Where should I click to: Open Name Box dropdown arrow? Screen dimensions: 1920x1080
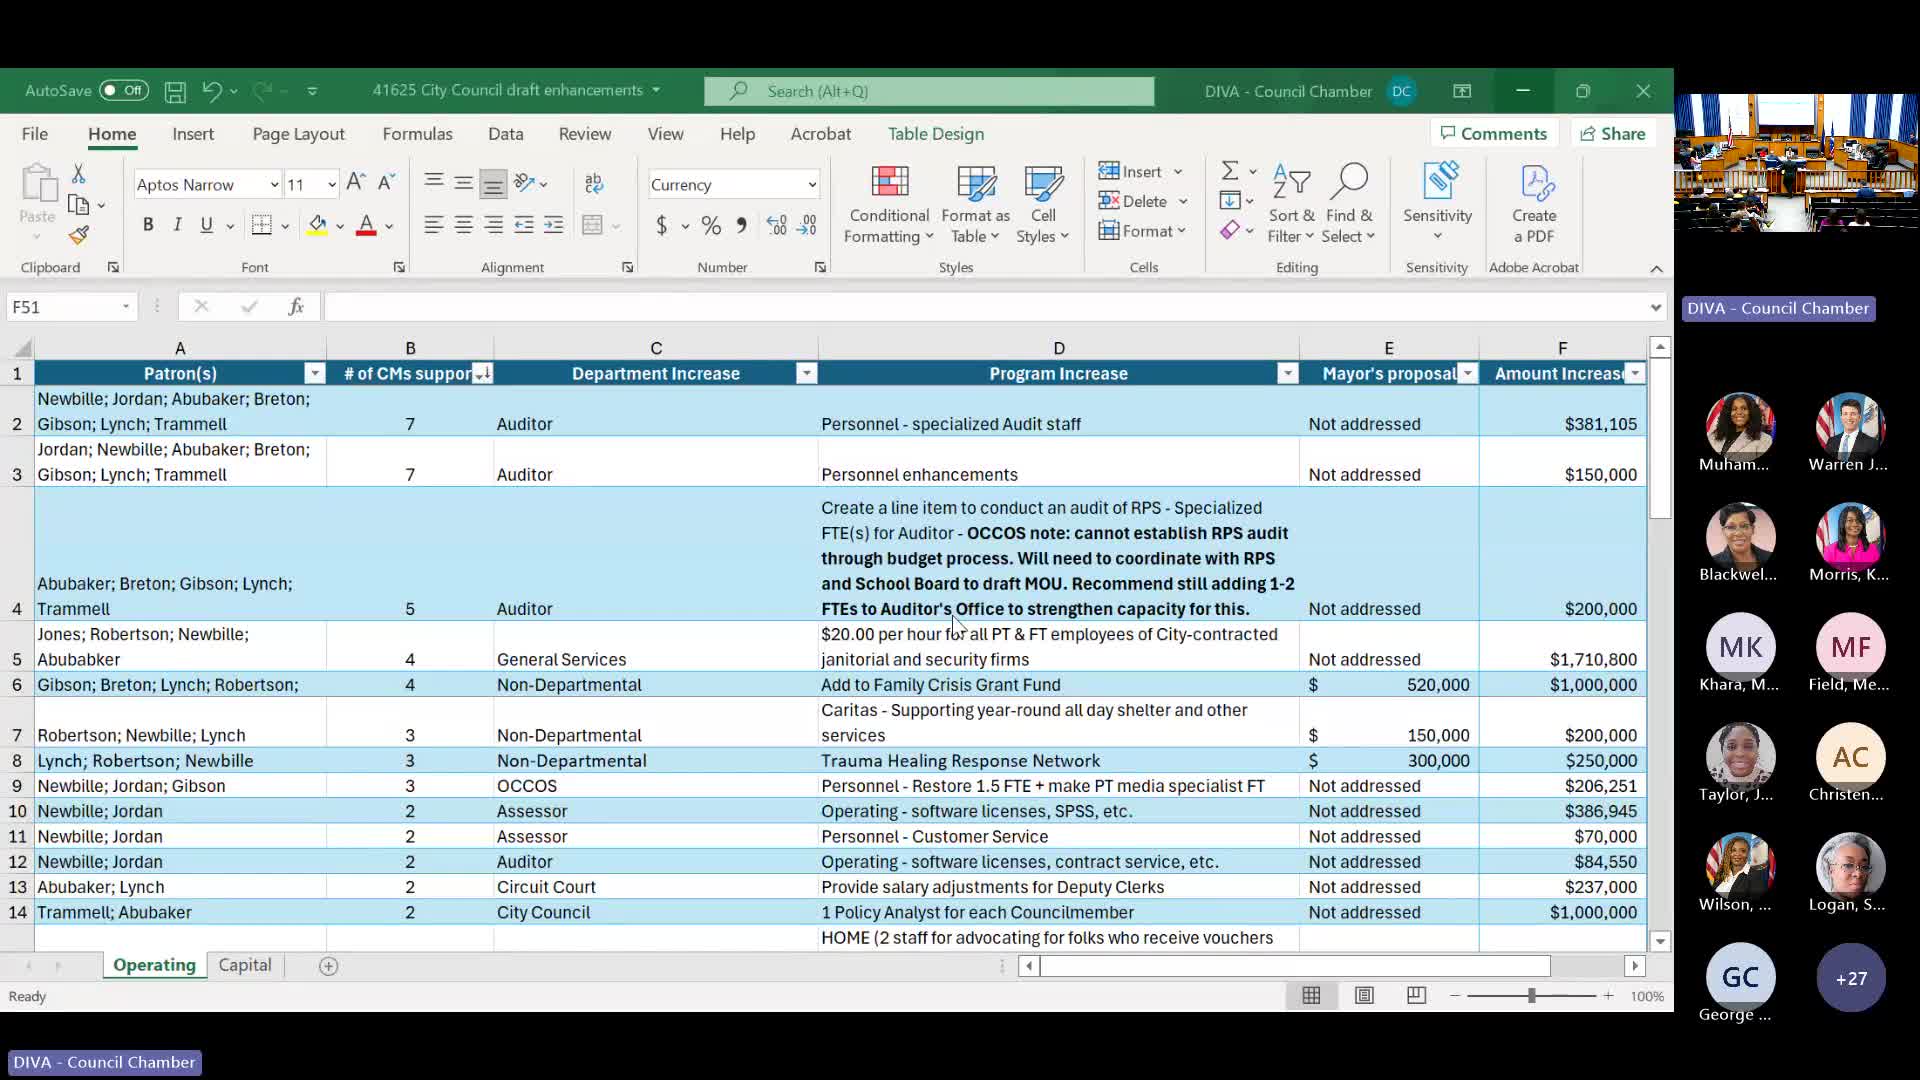(x=126, y=307)
